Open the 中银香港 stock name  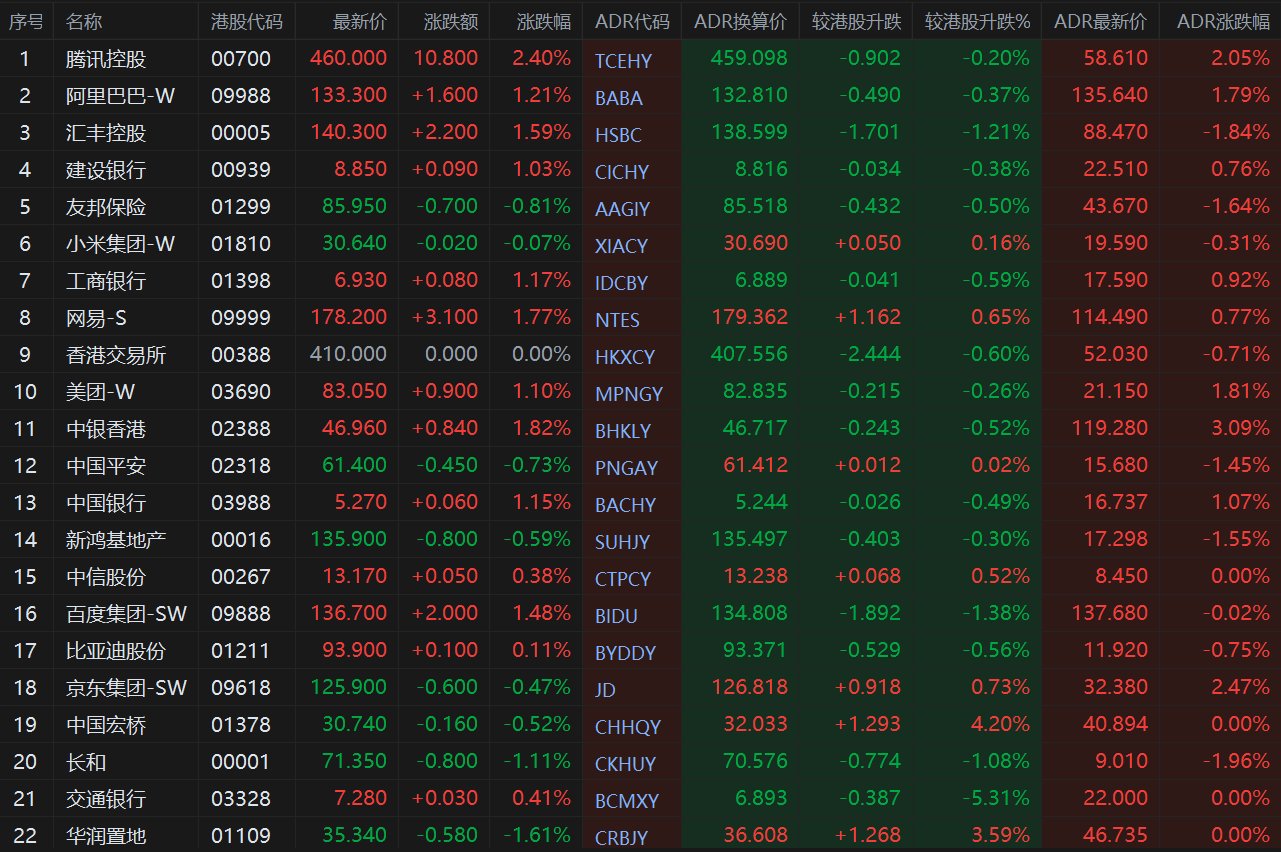click(106, 429)
